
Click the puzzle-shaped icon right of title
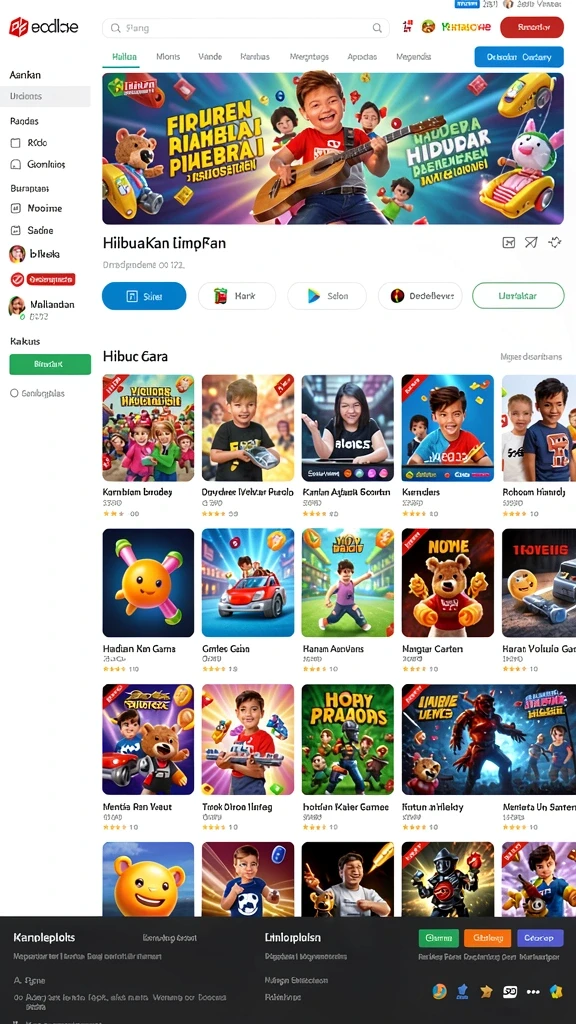(555, 242)
